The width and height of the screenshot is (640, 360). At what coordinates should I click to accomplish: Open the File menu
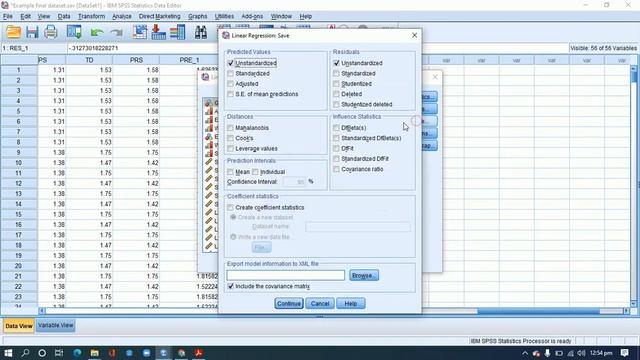click(8, 16)
